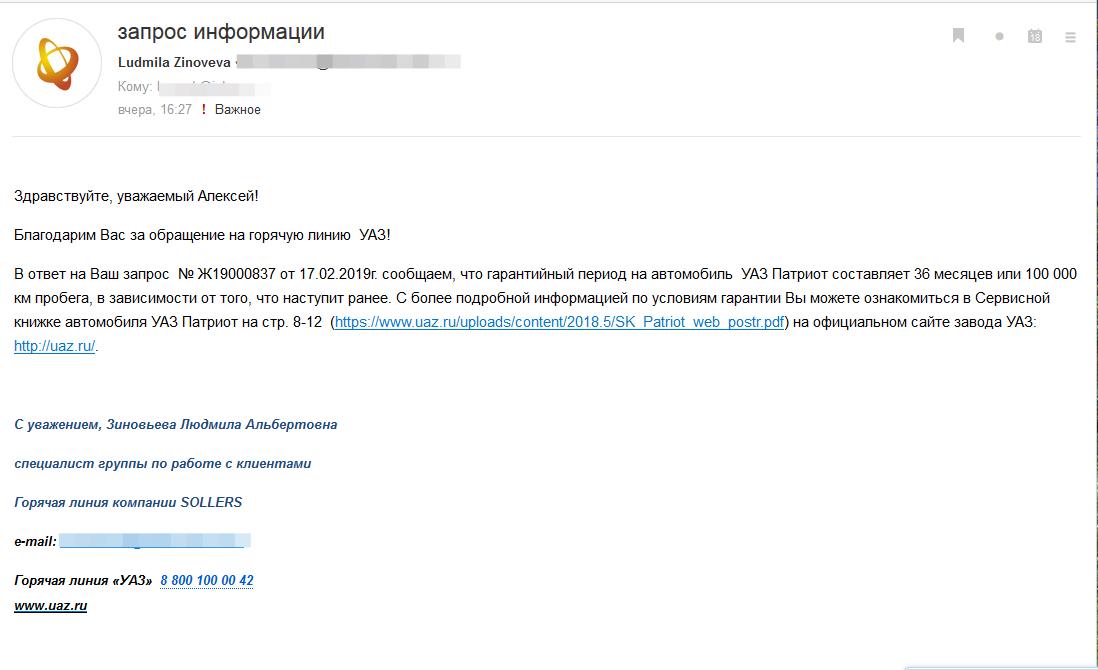
Task: Click the signature name "Зиновьева Людмила Альбертовна"
Action: [x=221, y=424]
